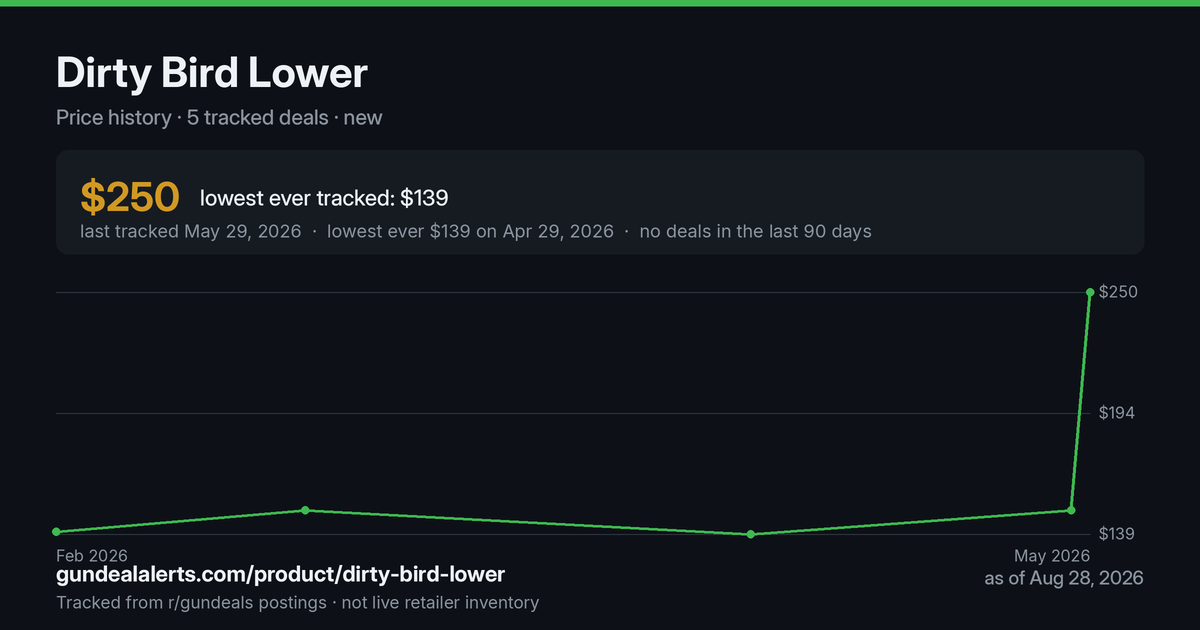1200x630 pixels.
Task: Click the $194 axis label
Action: (1119, 413)
